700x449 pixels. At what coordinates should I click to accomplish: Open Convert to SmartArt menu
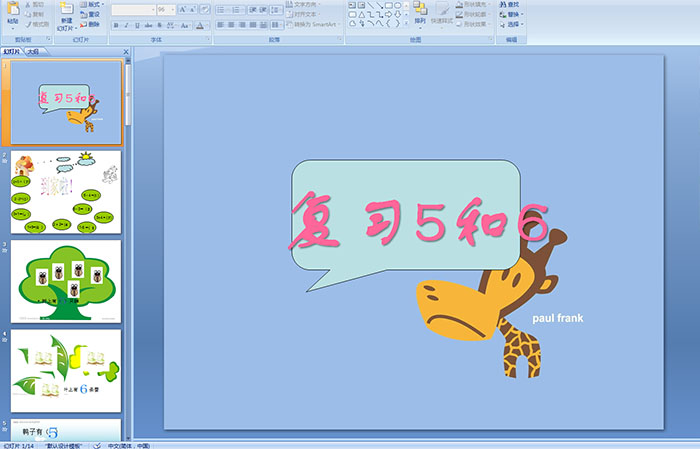(x=313, y=24)
